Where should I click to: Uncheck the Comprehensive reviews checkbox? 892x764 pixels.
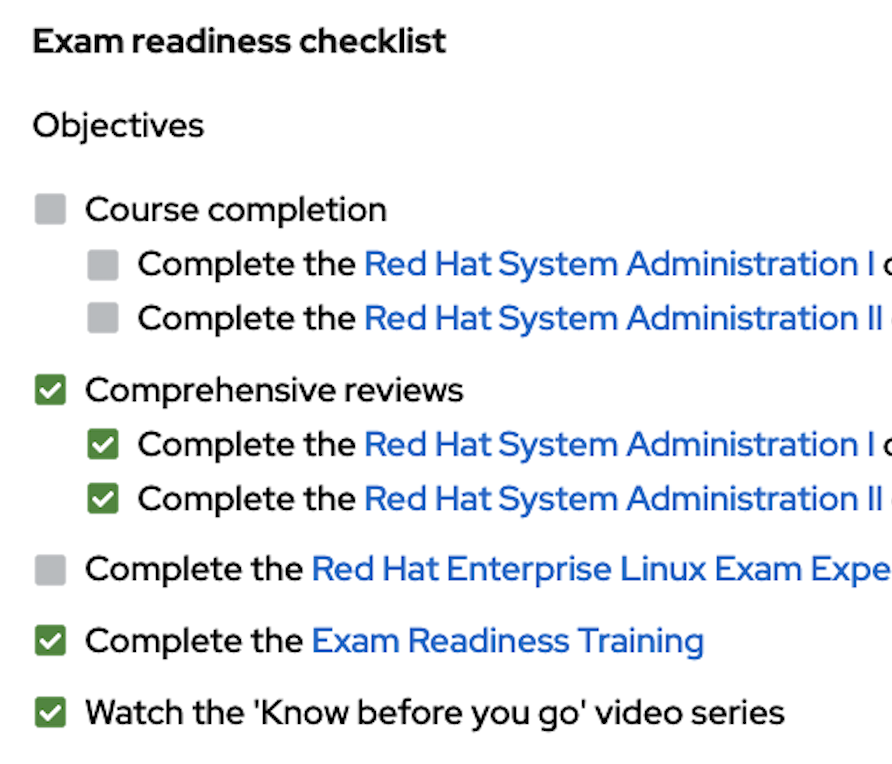click(x=49, y=389)
